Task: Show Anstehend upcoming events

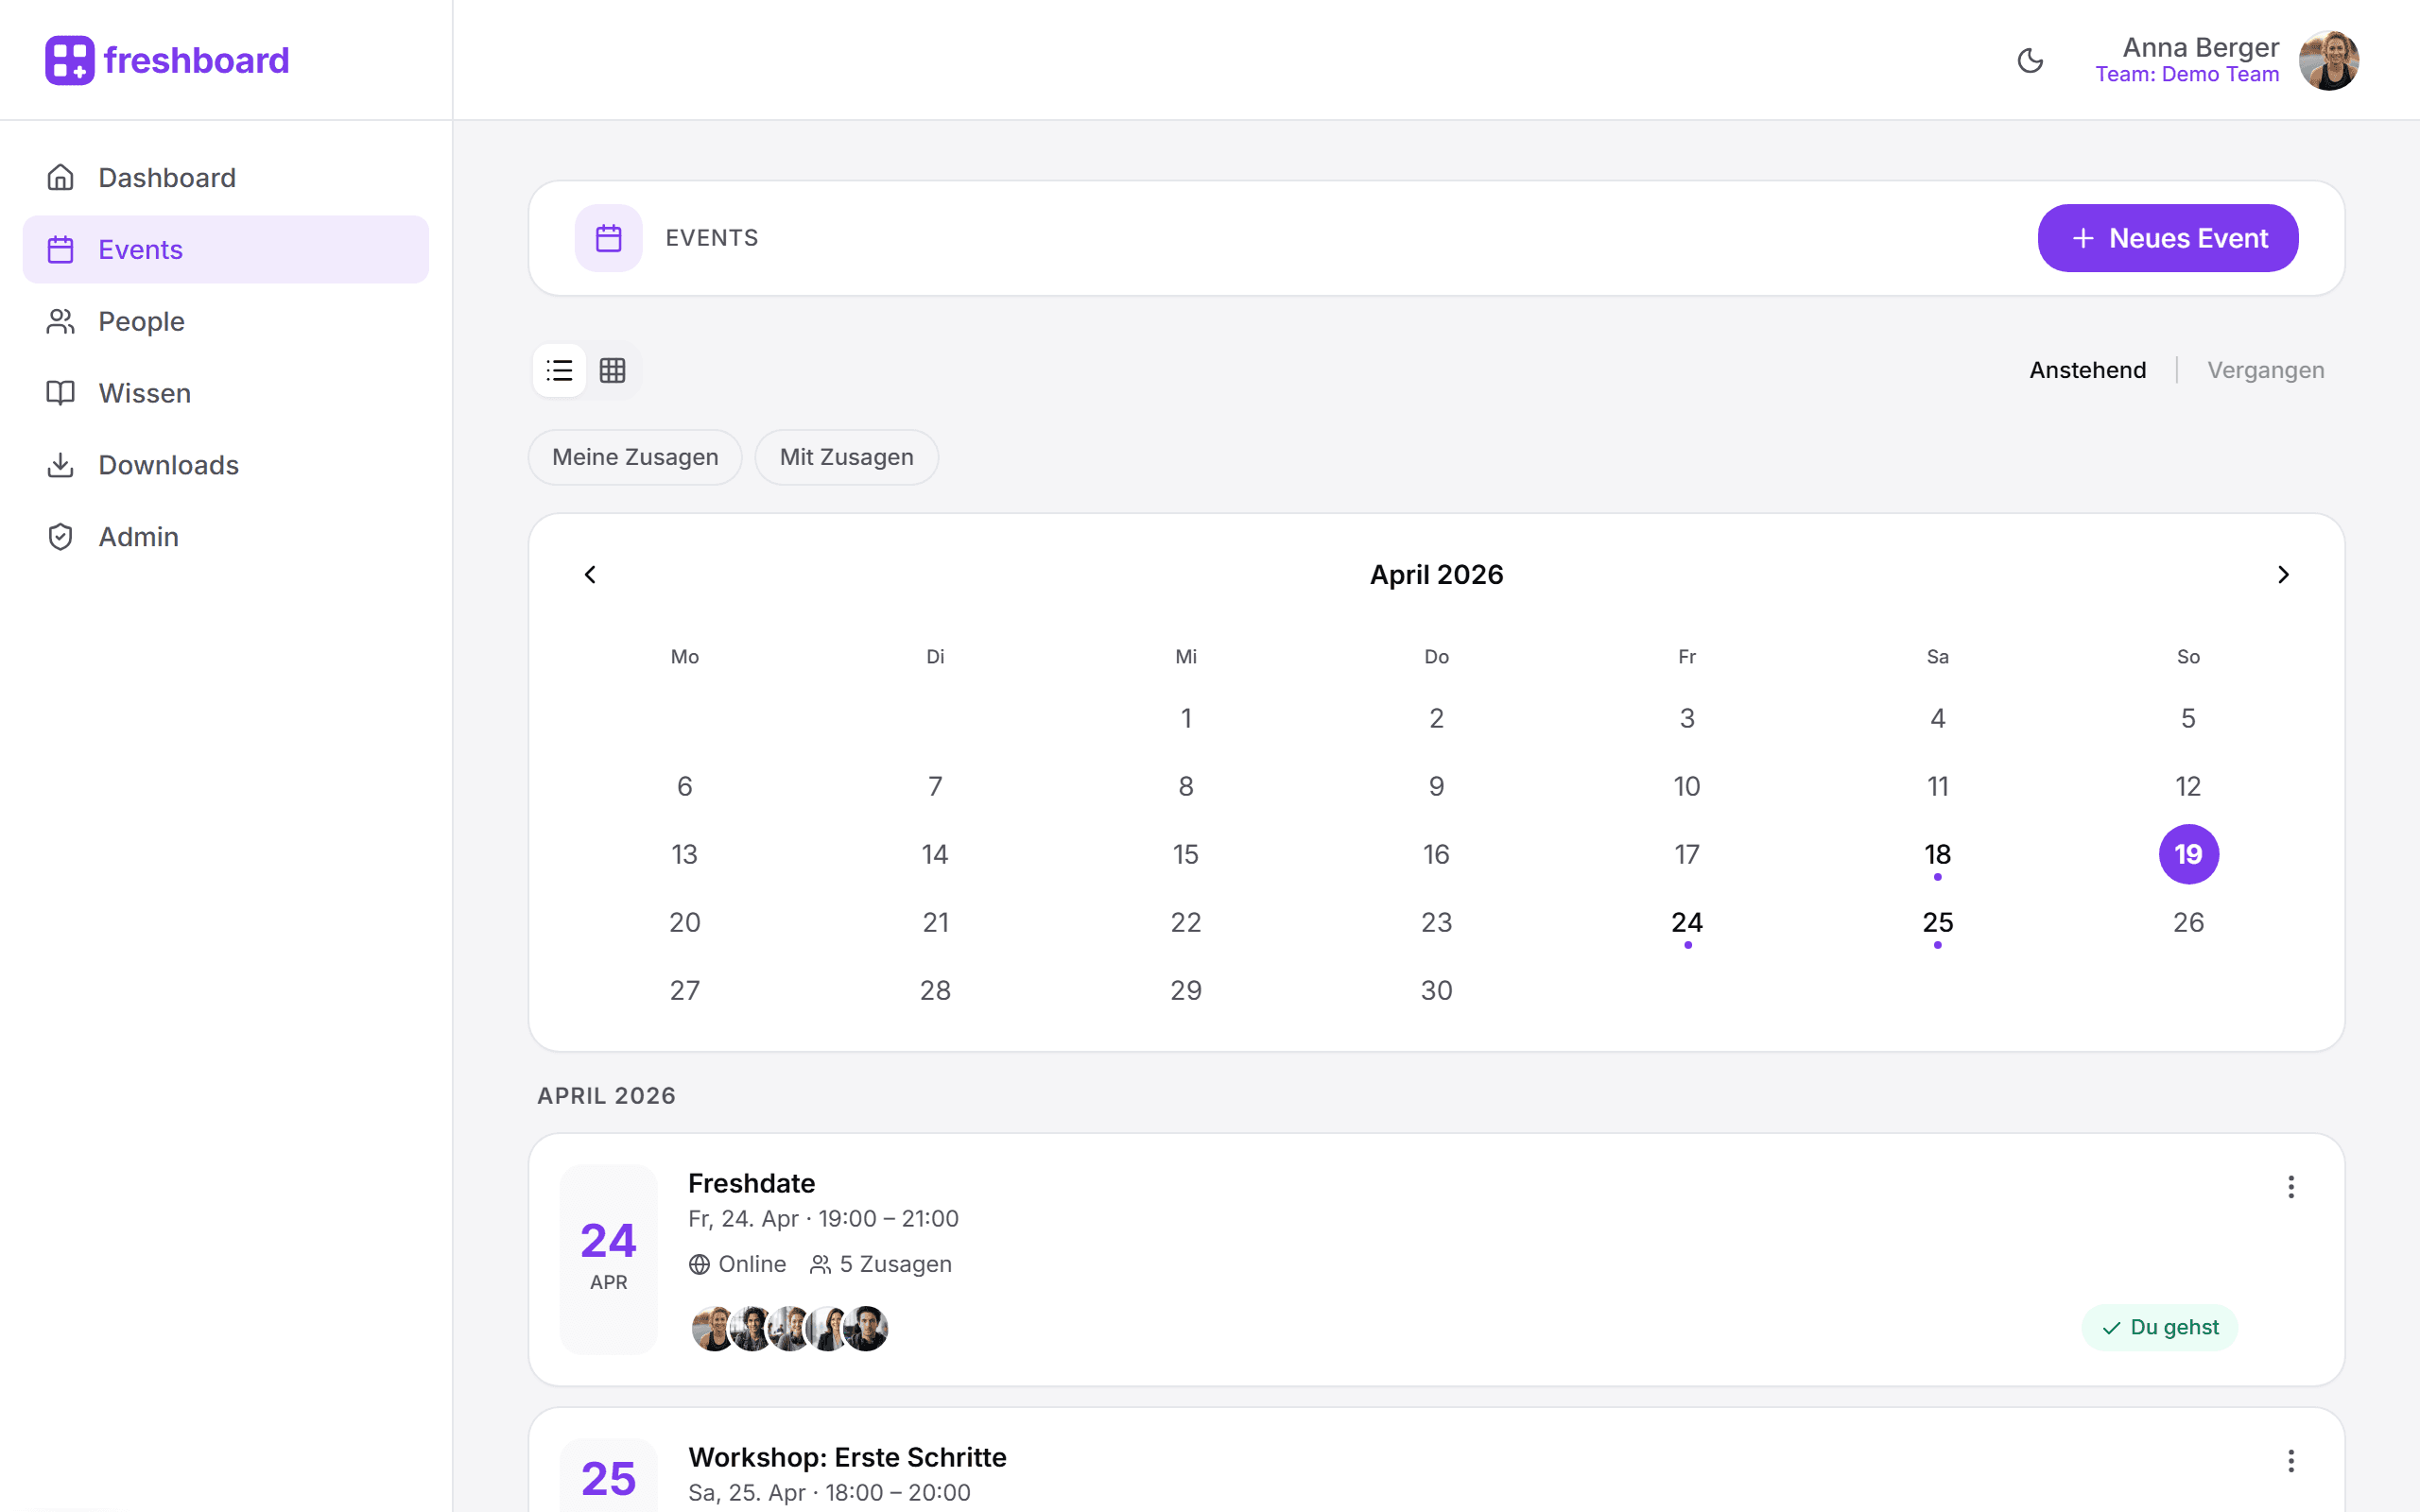Action: pyautogui.click(x=2088, y=370)
